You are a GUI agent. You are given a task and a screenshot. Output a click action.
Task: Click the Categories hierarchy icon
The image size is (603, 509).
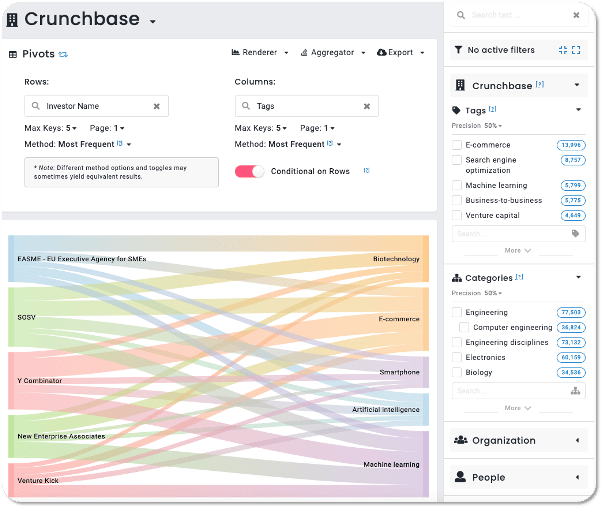[x=457, y=278]
